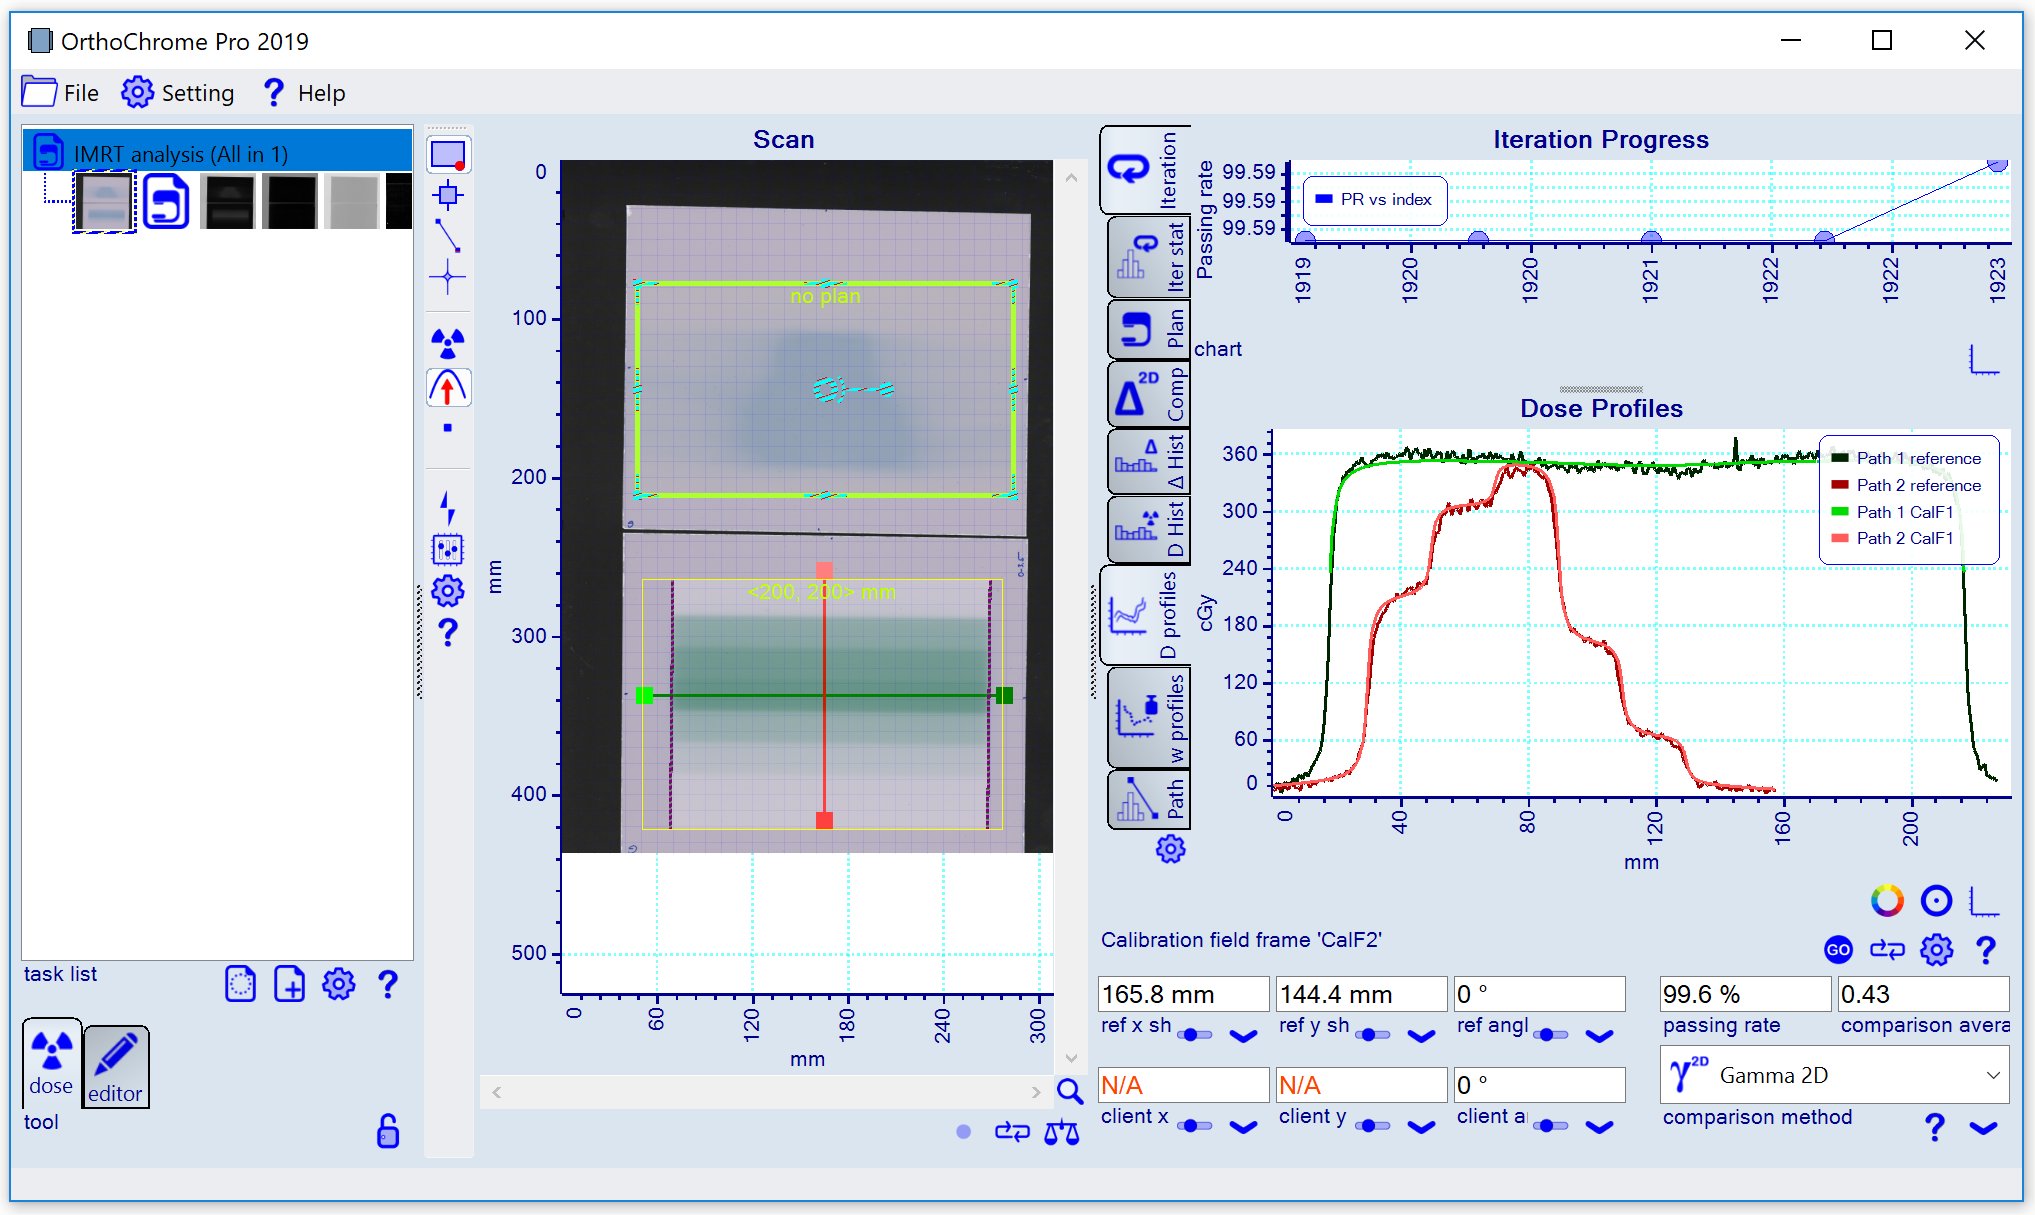
Task: Click the radiation dose icon in the toolbar
Action: pos(447,343)
